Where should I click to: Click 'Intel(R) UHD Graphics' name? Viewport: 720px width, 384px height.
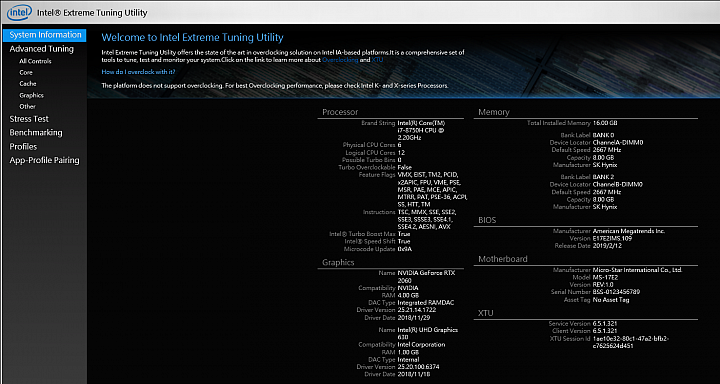pyautogui.click(x=428, y=330)
